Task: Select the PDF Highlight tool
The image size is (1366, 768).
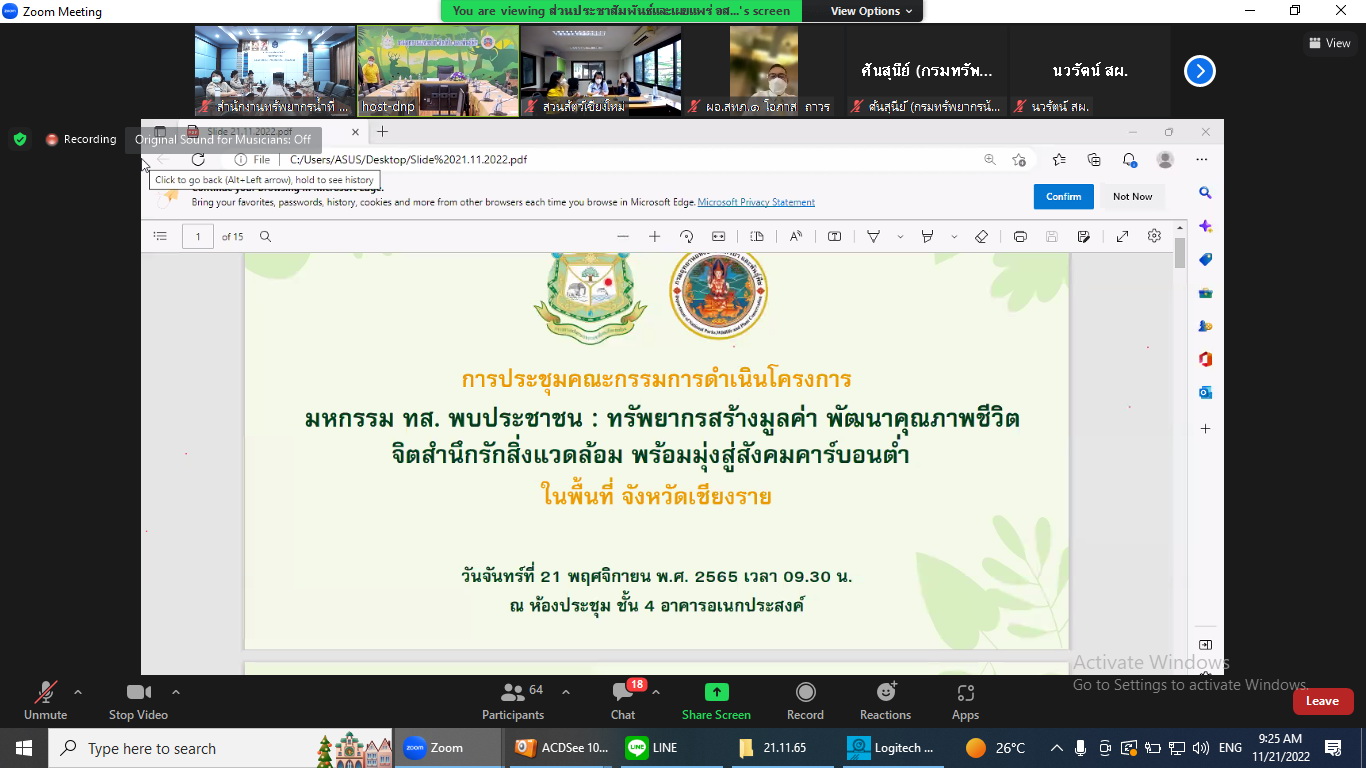Action: (927, 237)
